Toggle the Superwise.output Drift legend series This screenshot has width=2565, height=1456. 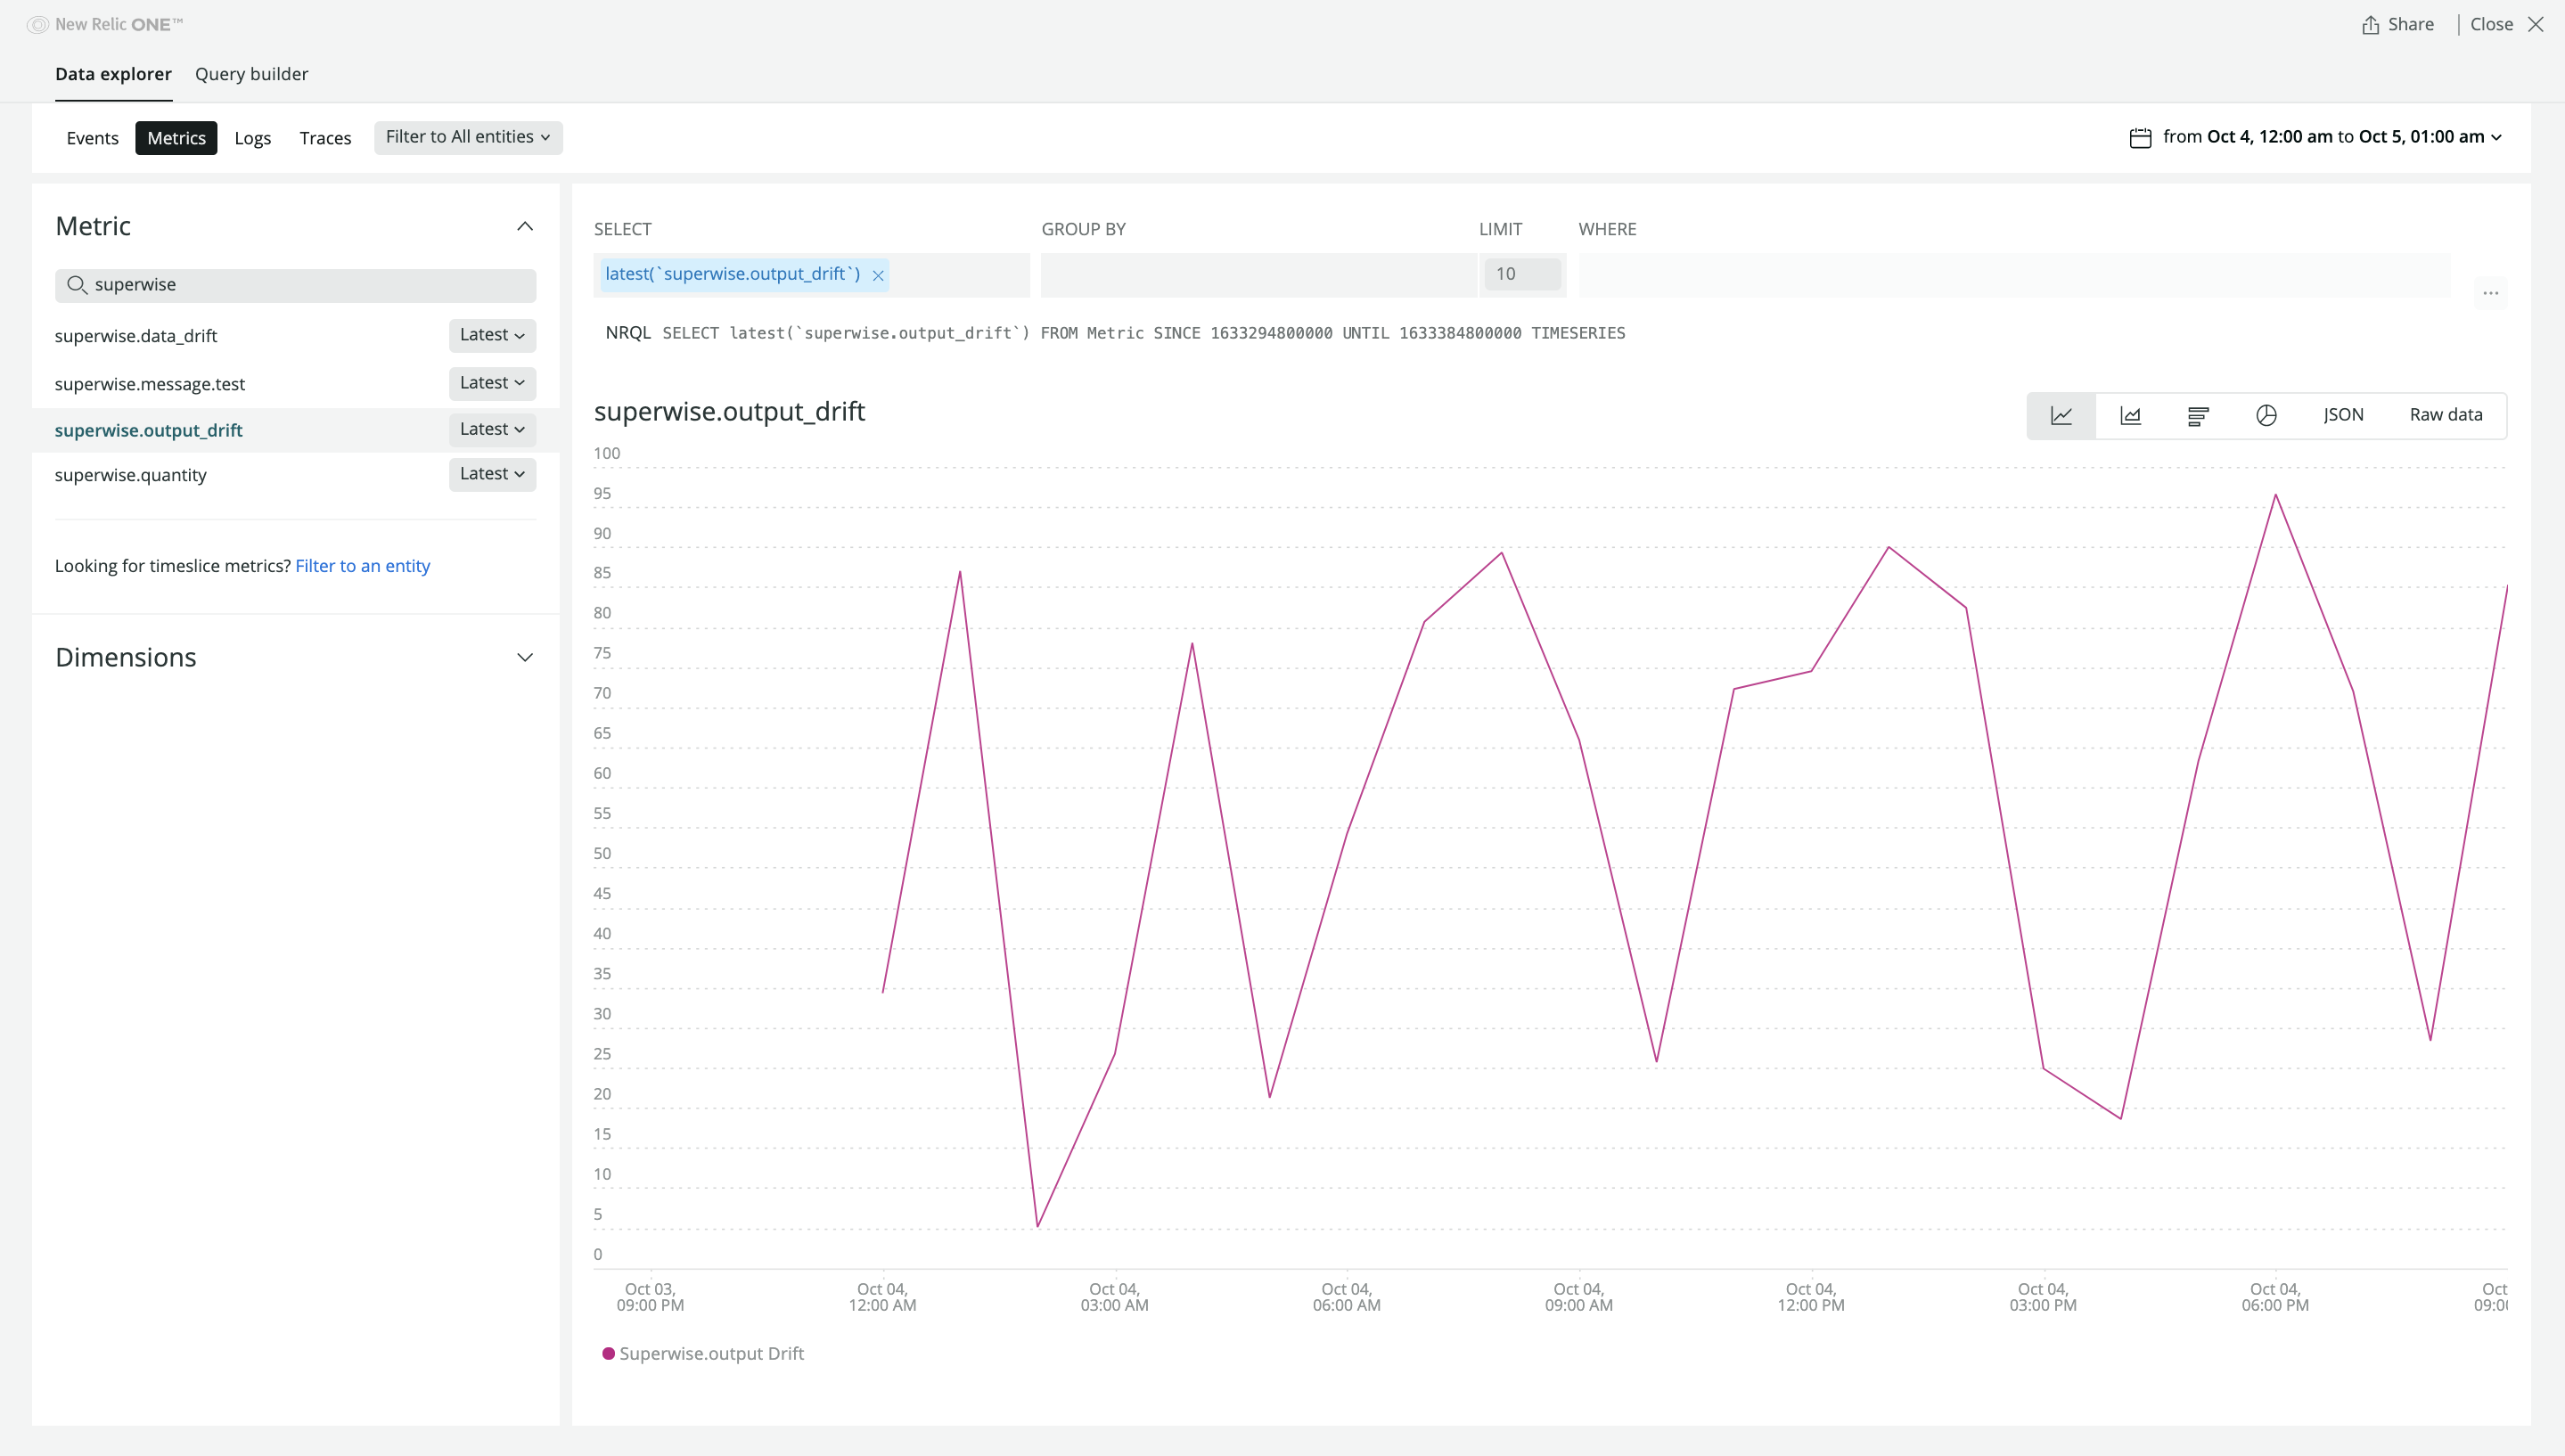711,1353
